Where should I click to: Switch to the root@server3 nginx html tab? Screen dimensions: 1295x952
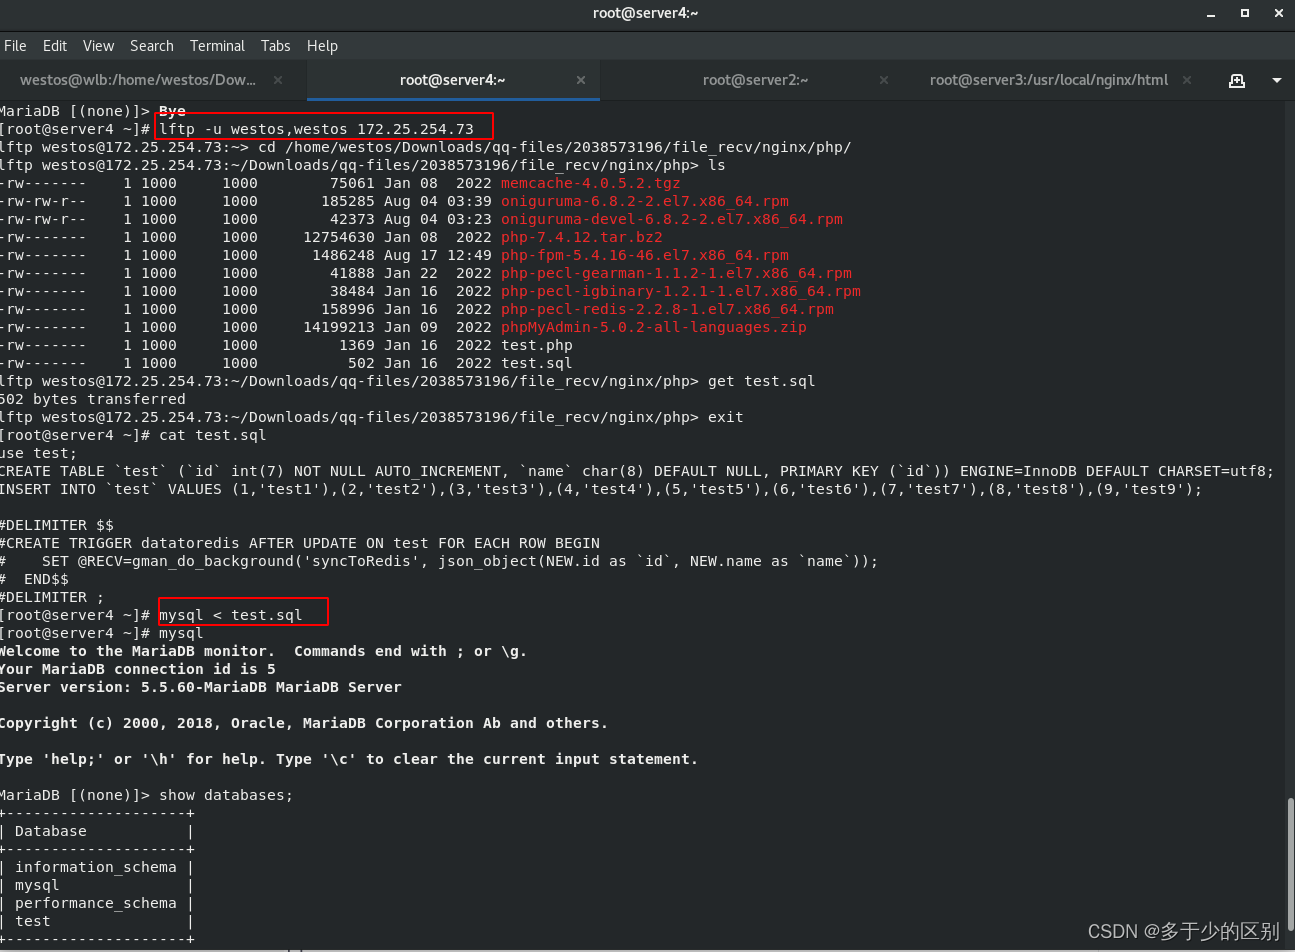coord(1048,80)
